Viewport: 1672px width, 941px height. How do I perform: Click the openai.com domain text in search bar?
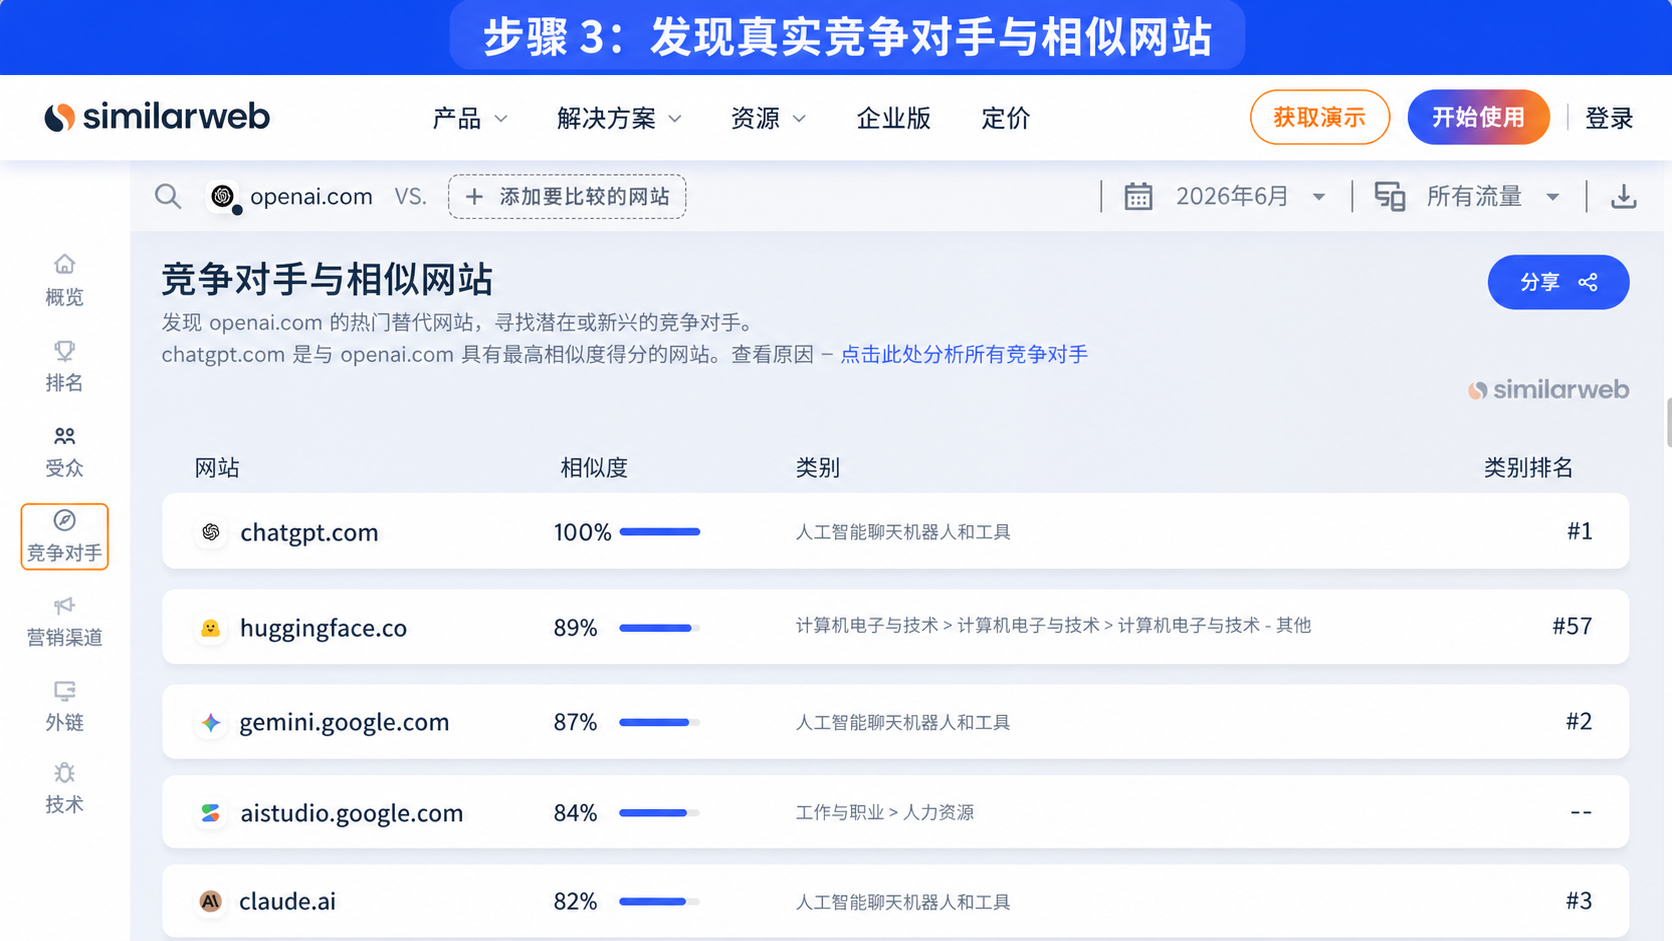(311, 196)
